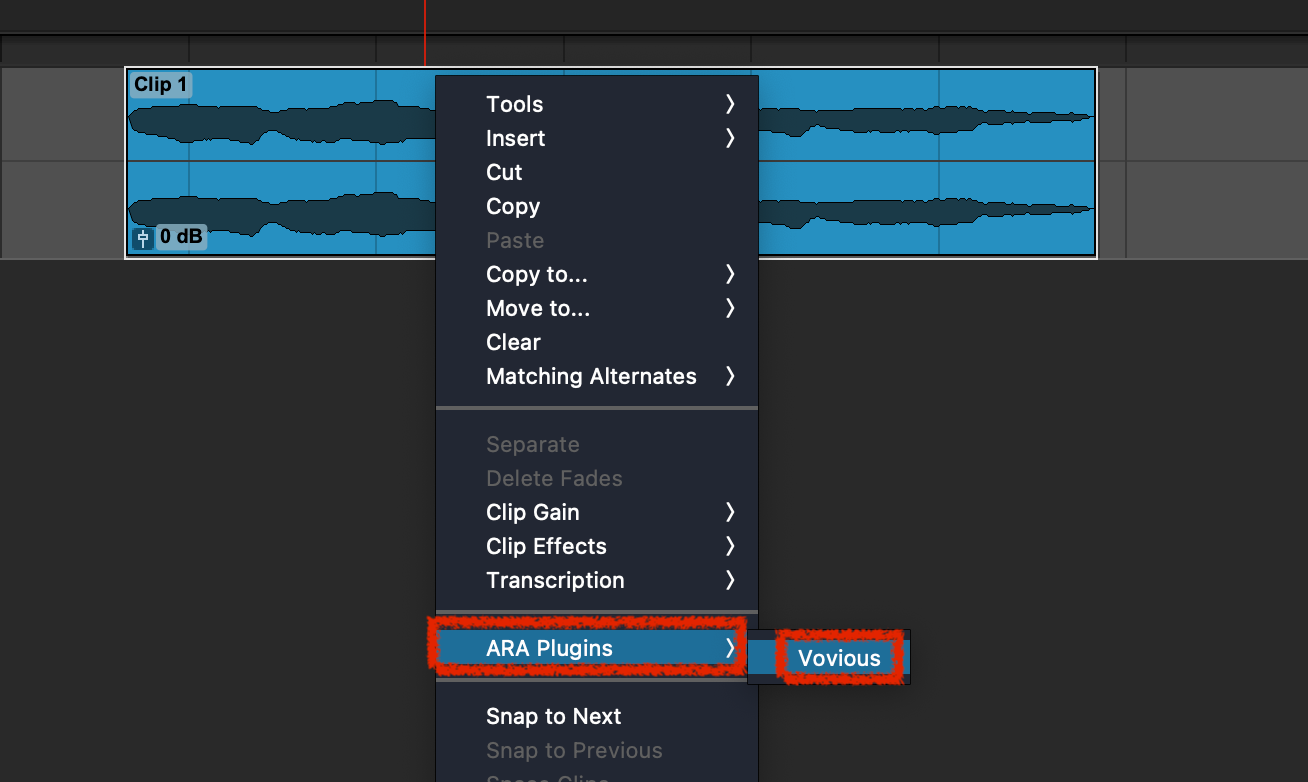Open the Clip Gain submenu

tap(533, 512)
